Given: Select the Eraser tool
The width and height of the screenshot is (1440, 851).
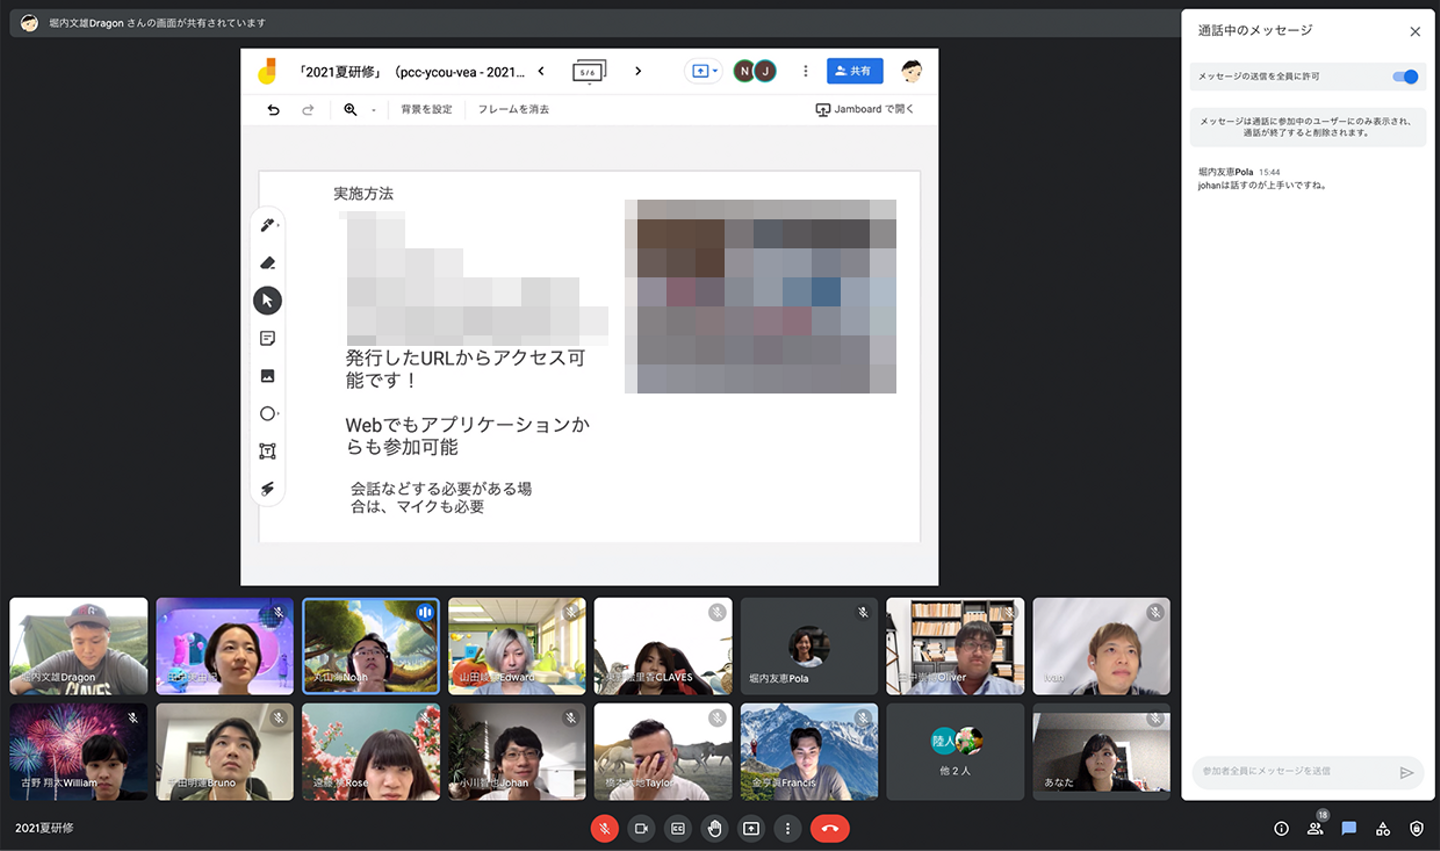Looking at the screenshot, I should (x=267, y=263).
